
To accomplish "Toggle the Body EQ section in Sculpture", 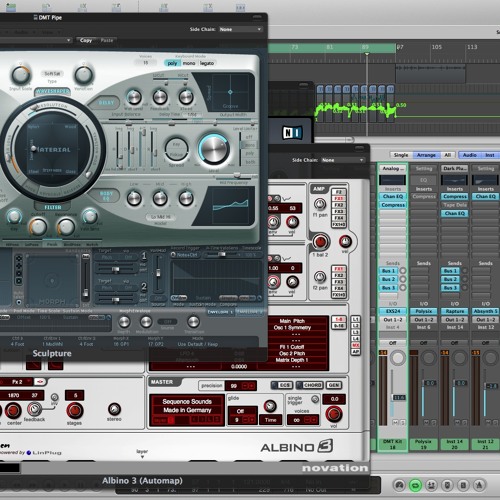I will click(106, 196).
